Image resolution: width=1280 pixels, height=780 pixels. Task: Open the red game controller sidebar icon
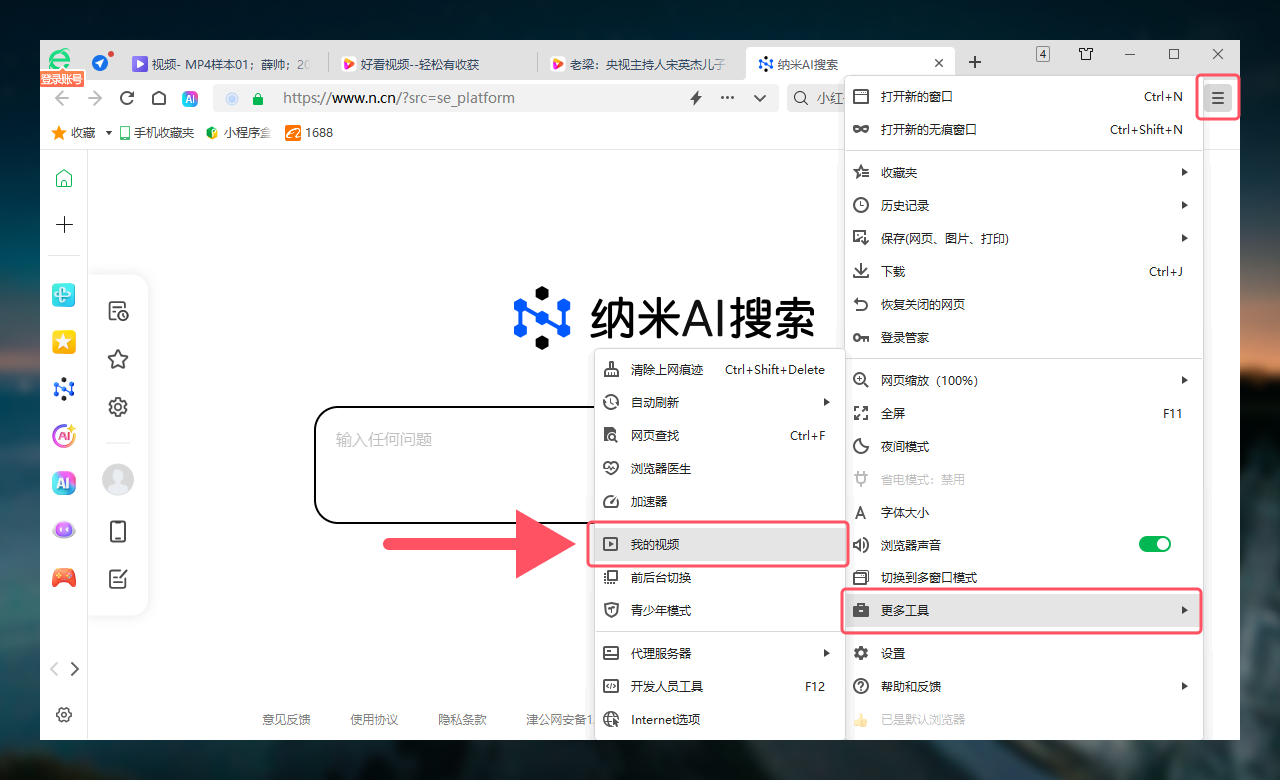coord(64,577)
